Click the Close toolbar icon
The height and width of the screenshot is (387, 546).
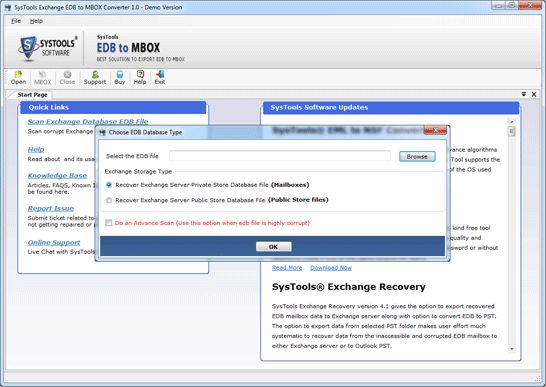point(67,77)
